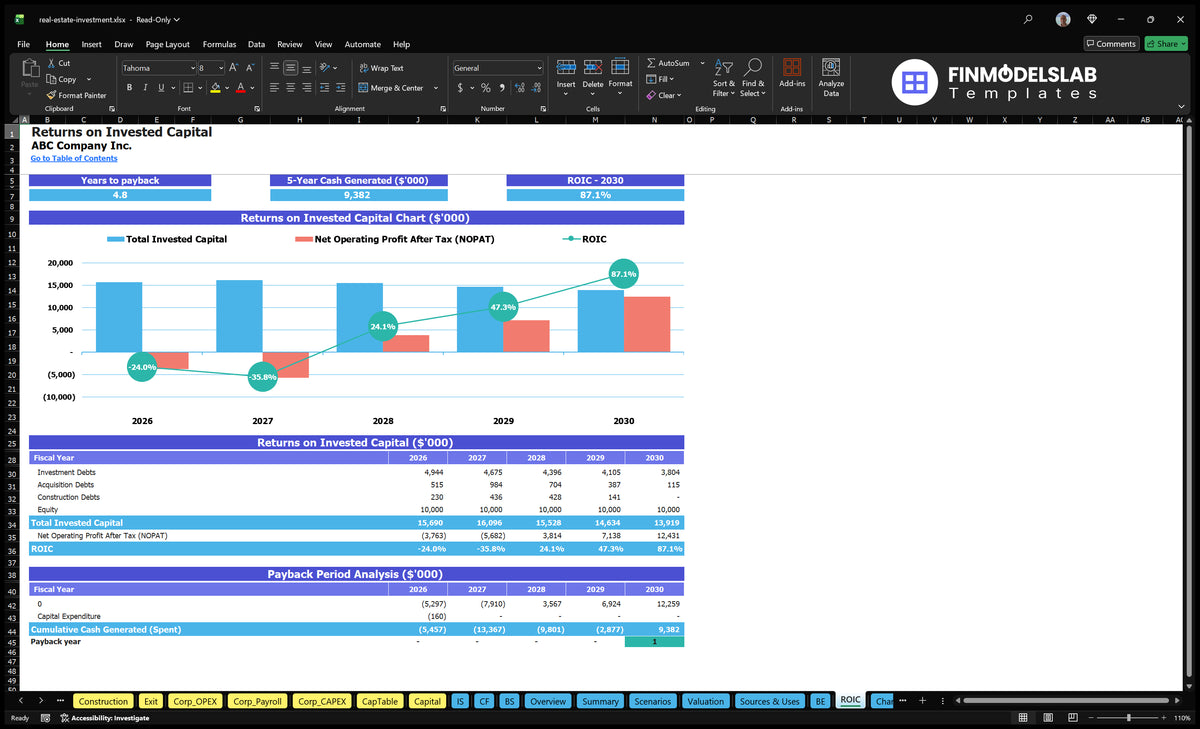The height and width of the screenshot is (729, 1200).
Task: Toggle Bold formatting
Action: click(130, 88)
